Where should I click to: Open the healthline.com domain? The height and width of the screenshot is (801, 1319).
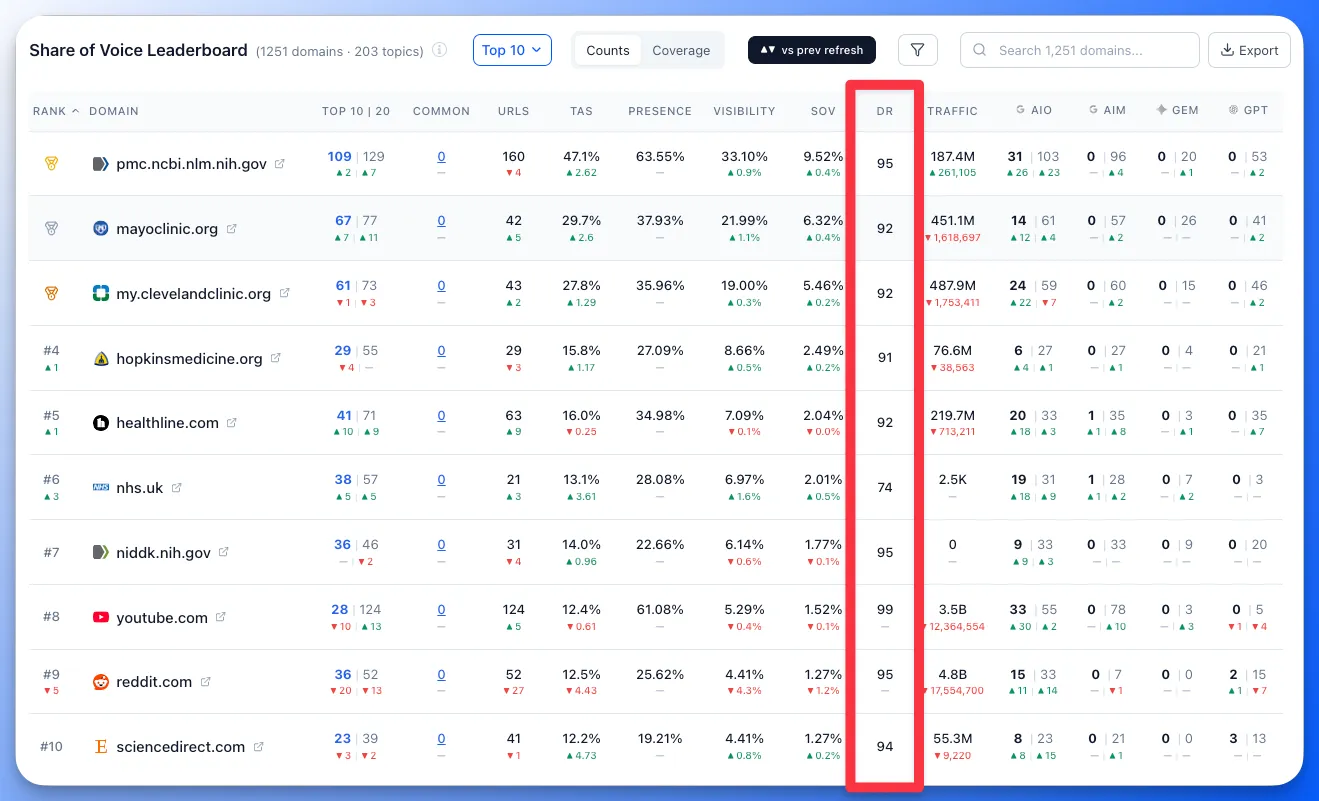tap(167, 423)
